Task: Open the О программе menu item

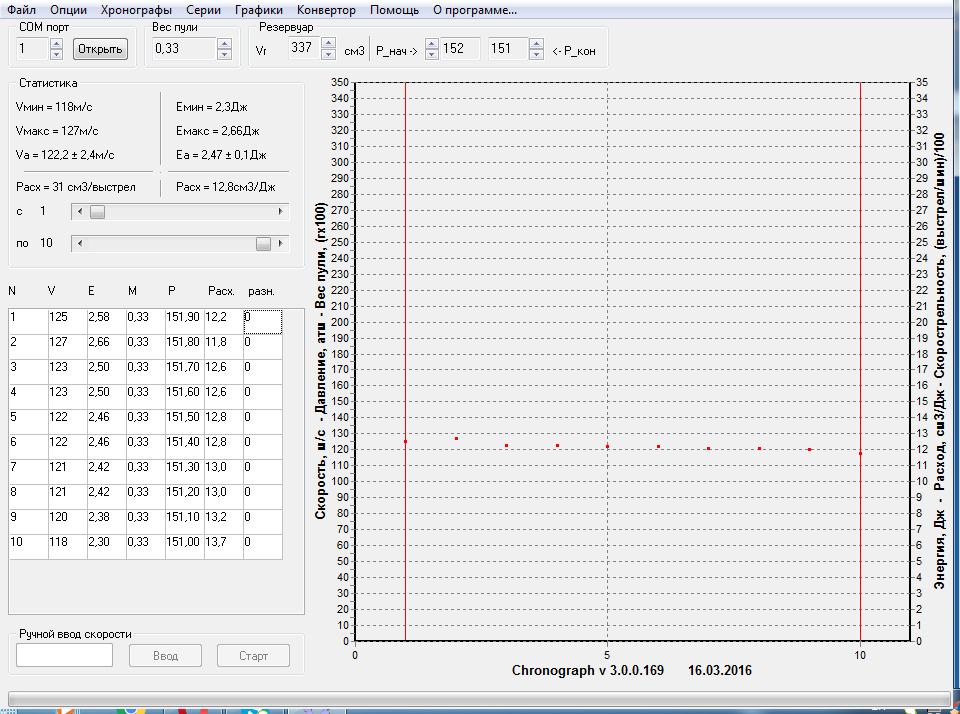Action: point(474,10)
